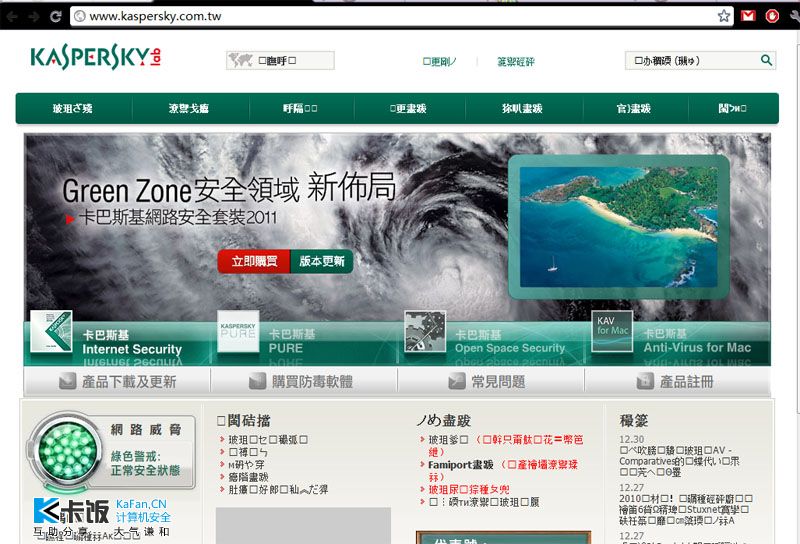Click the icon beside 購買防毒軟體
Viewport: 800px width, 544px height.
click(x=257, y=381)
